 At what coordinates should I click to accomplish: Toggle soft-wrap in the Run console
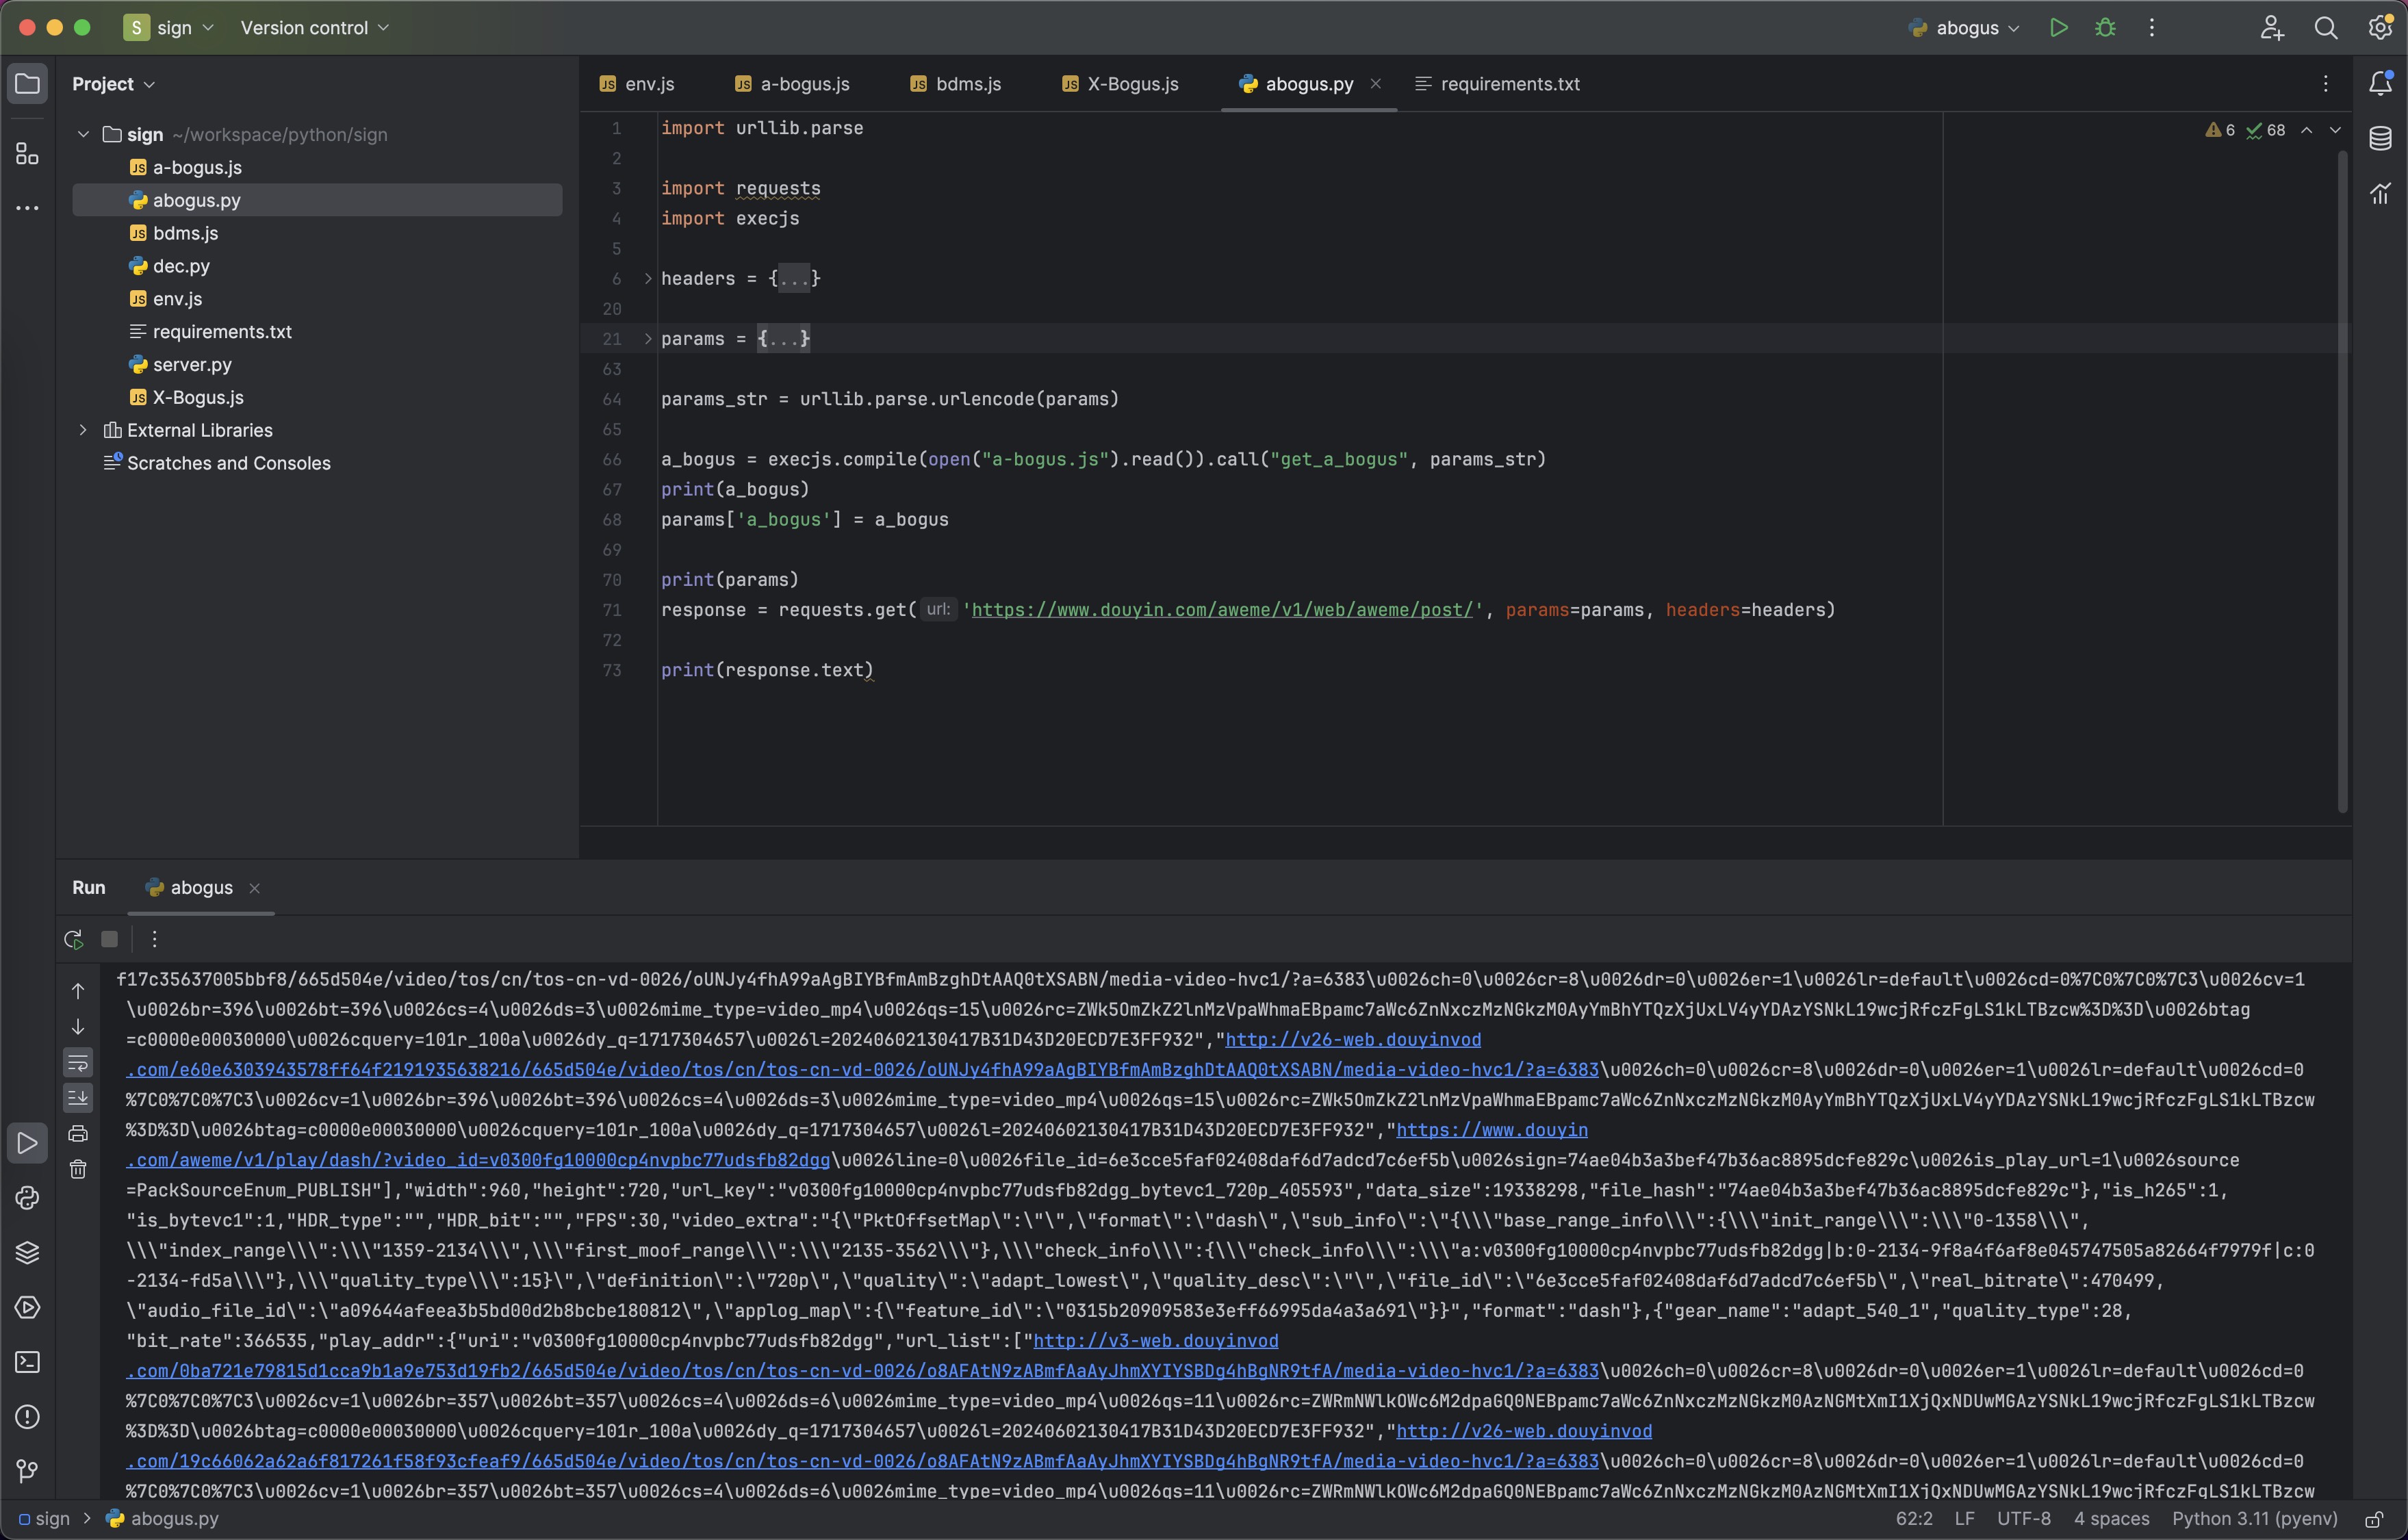pos(78,1062)
